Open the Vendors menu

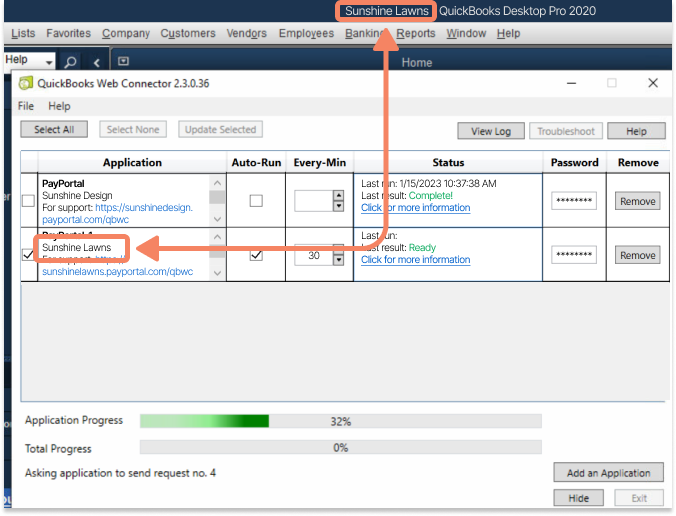tap(247, 33)
